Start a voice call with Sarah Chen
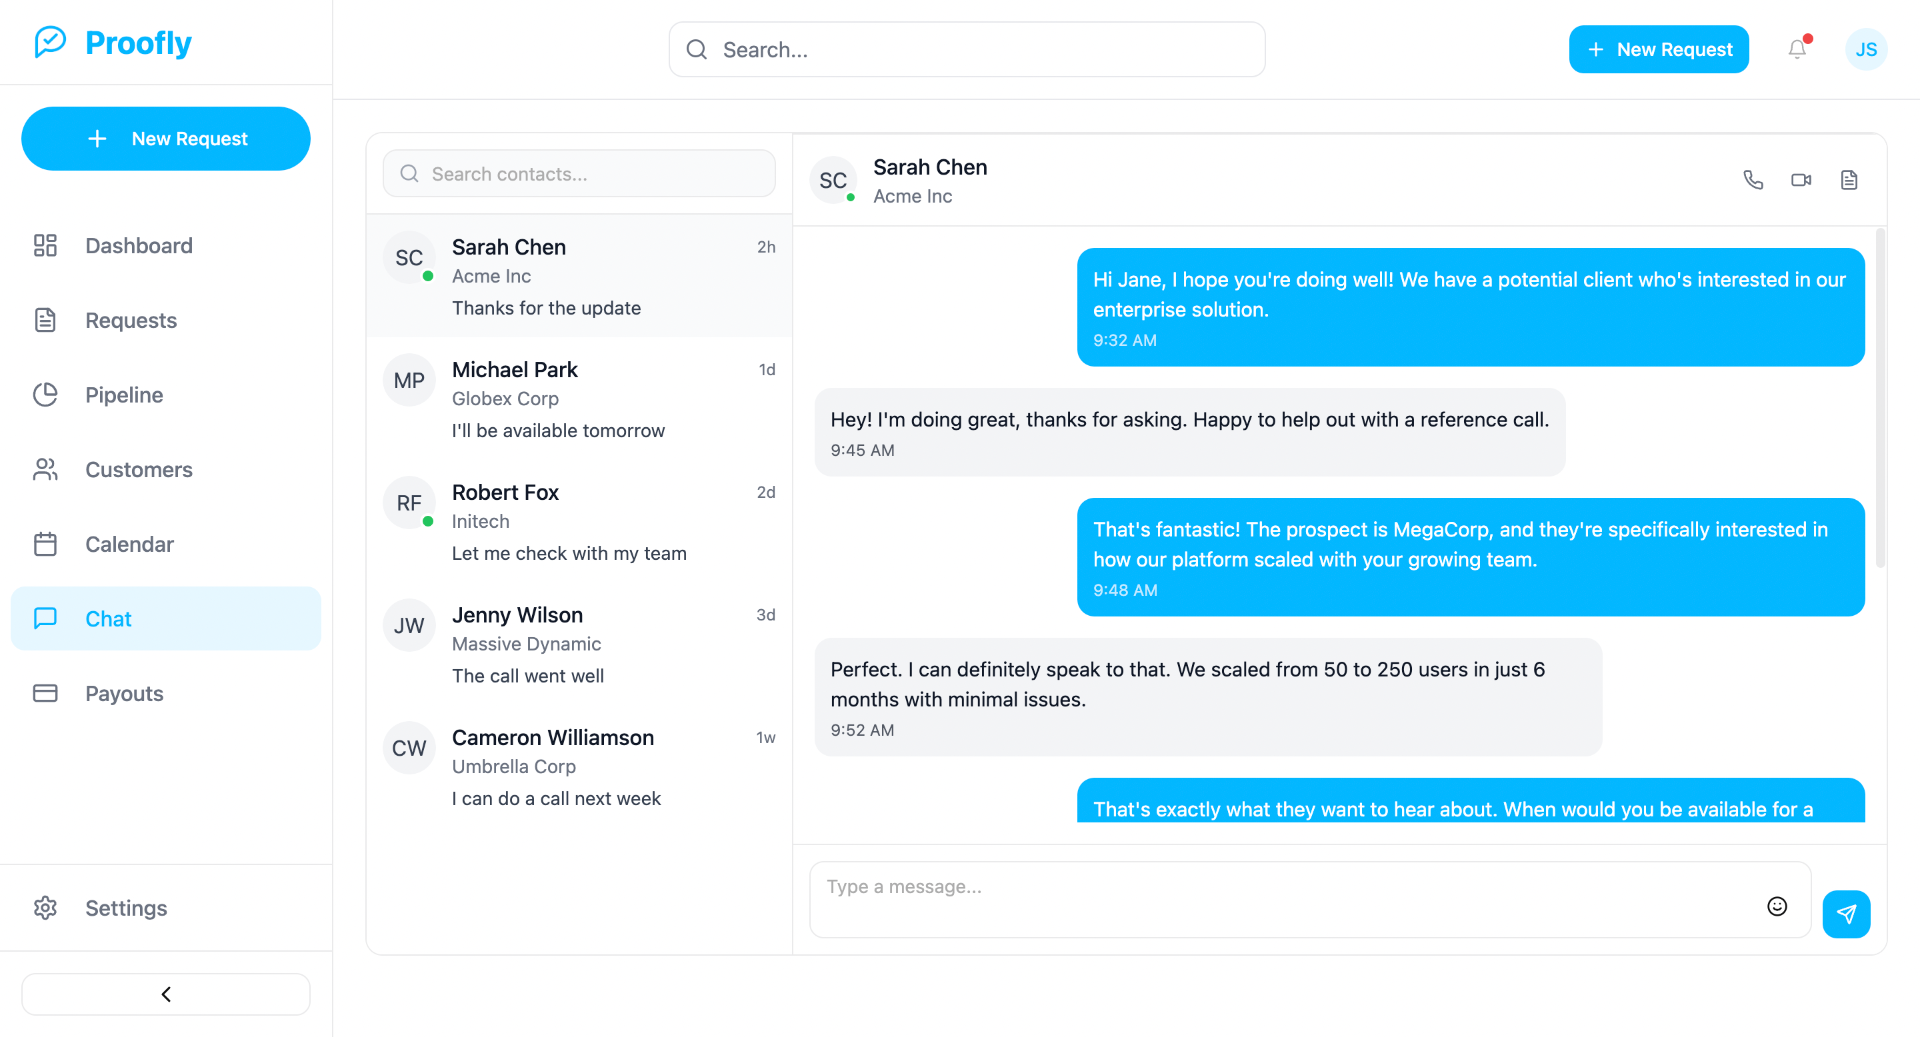The width and height of the screenshot is (1920, 1037). 1753,180
